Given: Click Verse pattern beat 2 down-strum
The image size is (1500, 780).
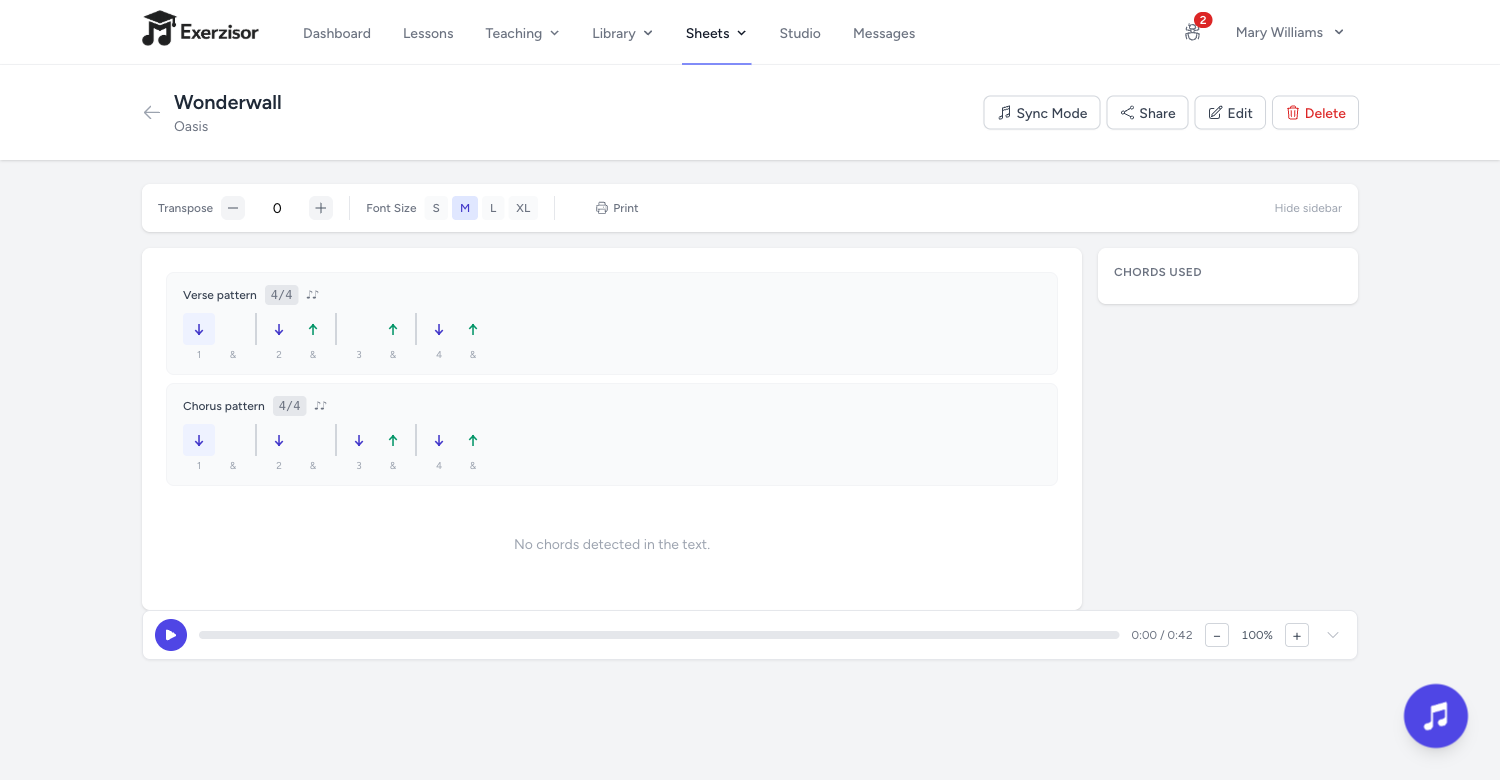Looking at the screenshot, I should (279, 329).
